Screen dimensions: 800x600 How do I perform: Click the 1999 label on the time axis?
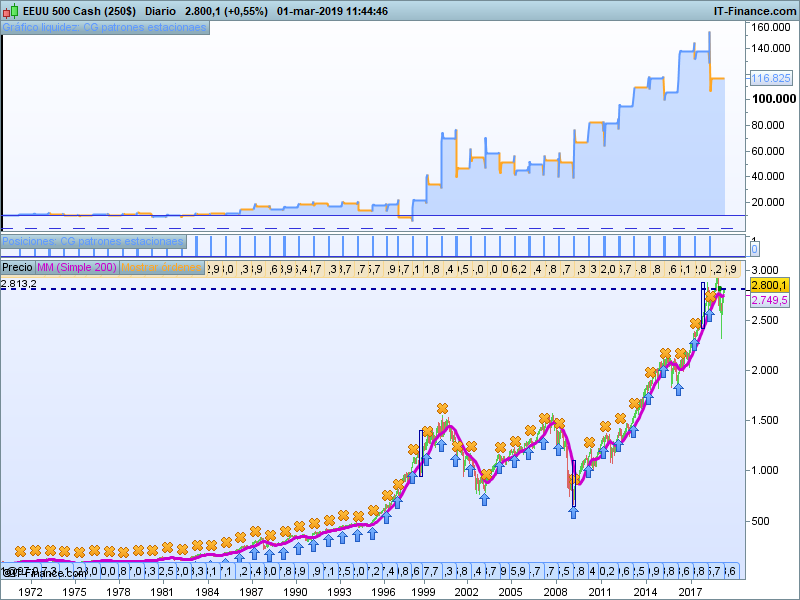pos(422,592)
